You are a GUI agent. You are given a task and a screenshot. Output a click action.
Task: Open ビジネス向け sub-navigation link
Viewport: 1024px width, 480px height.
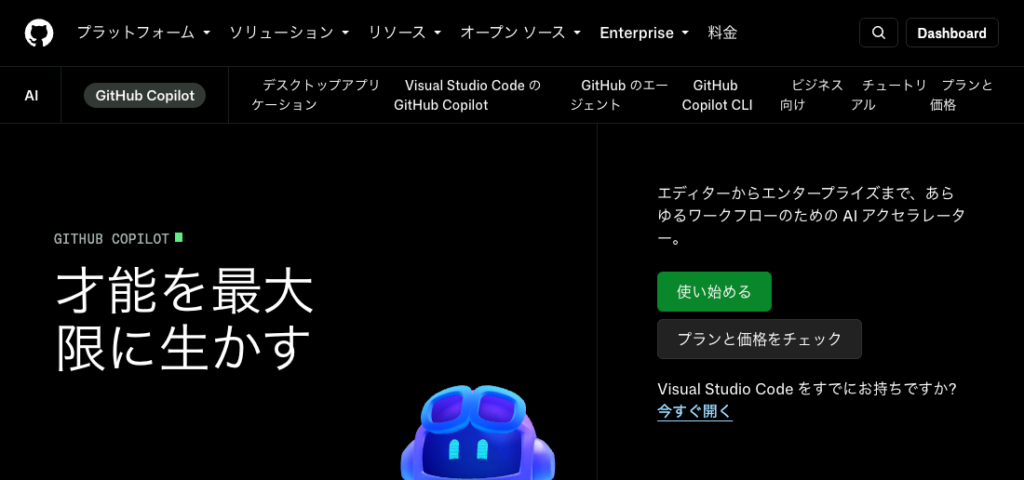[812, 95]
